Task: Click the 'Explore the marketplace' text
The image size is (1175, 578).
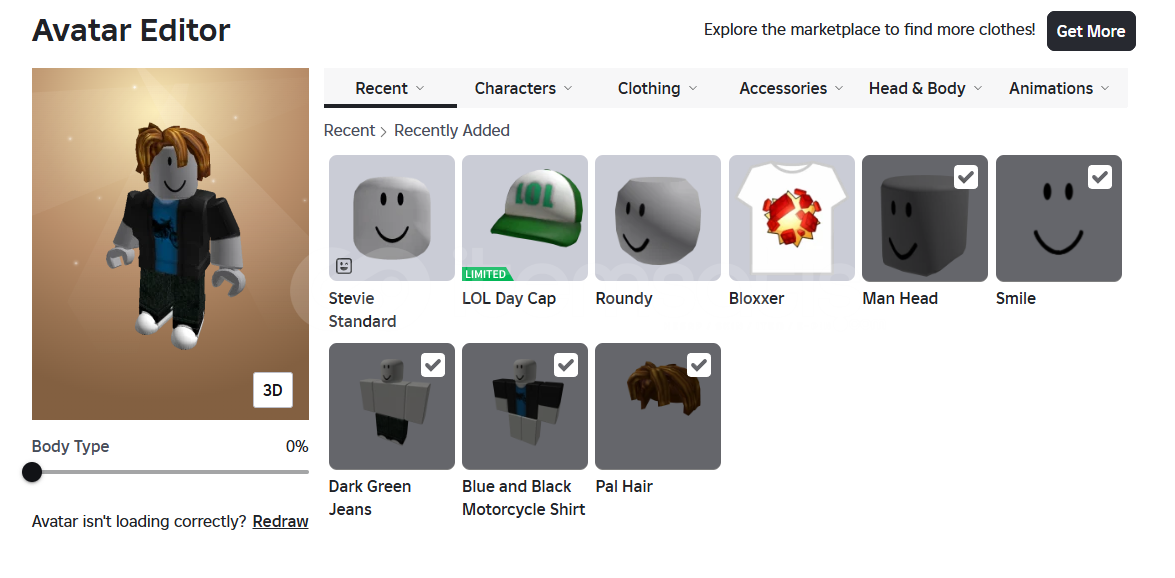Action: [869, 30]
